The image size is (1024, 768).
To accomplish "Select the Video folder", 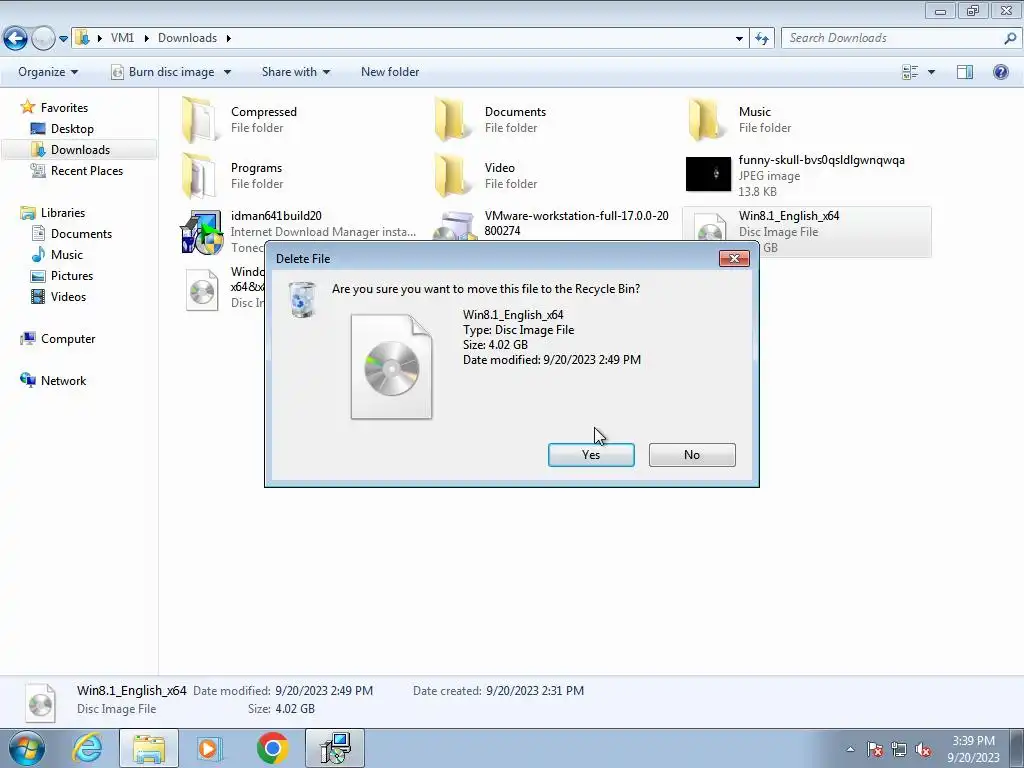I will point(500,176).
